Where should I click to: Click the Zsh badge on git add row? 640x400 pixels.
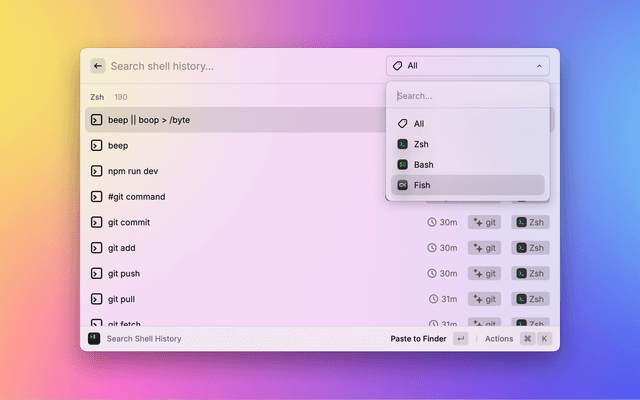tap(530, 248)
